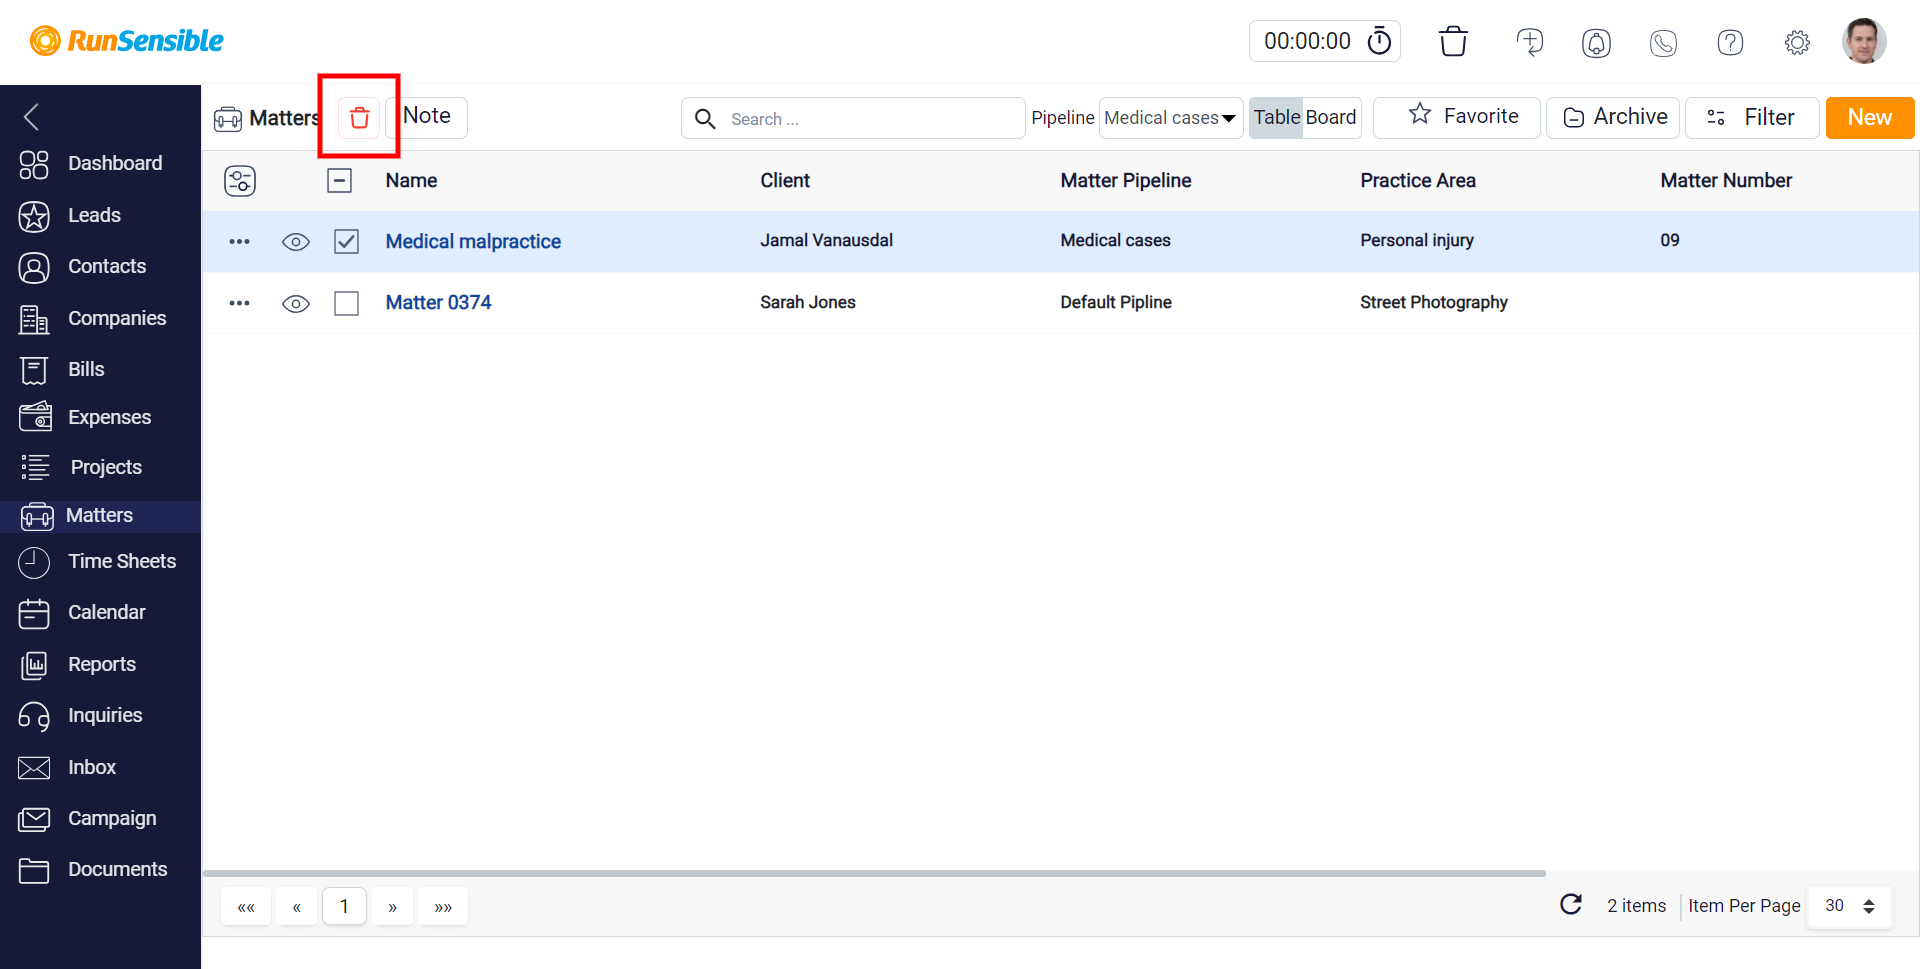1920x969 pixels.
Task: Click the Reports chart icon in sidebar
Action: pyautogui.click(x=34, y=665)
